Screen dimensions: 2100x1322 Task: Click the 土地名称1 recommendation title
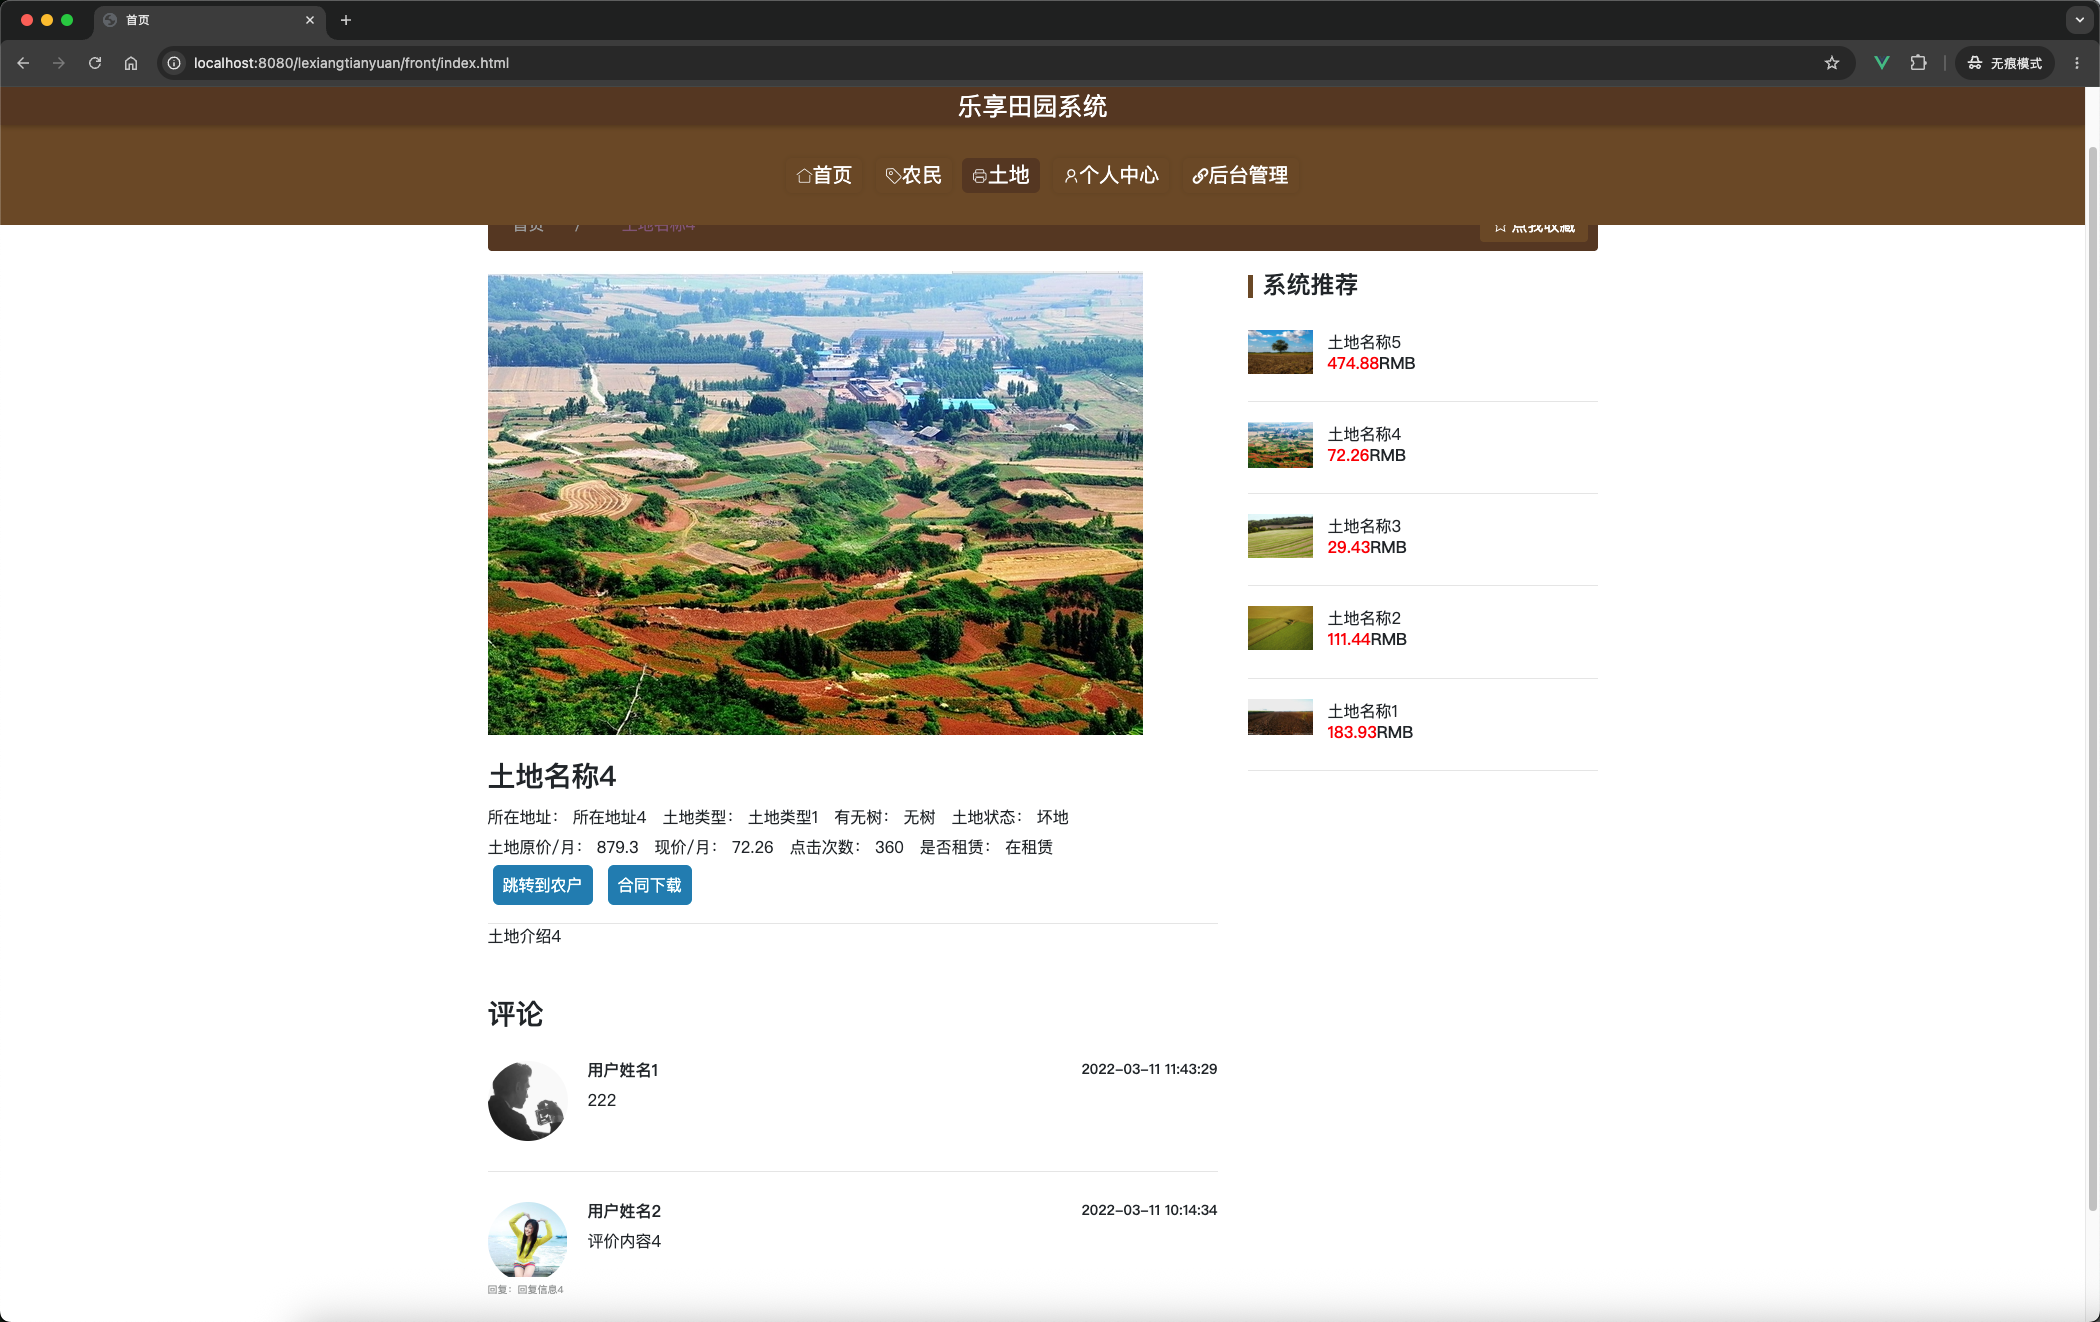coord(1362,711)
